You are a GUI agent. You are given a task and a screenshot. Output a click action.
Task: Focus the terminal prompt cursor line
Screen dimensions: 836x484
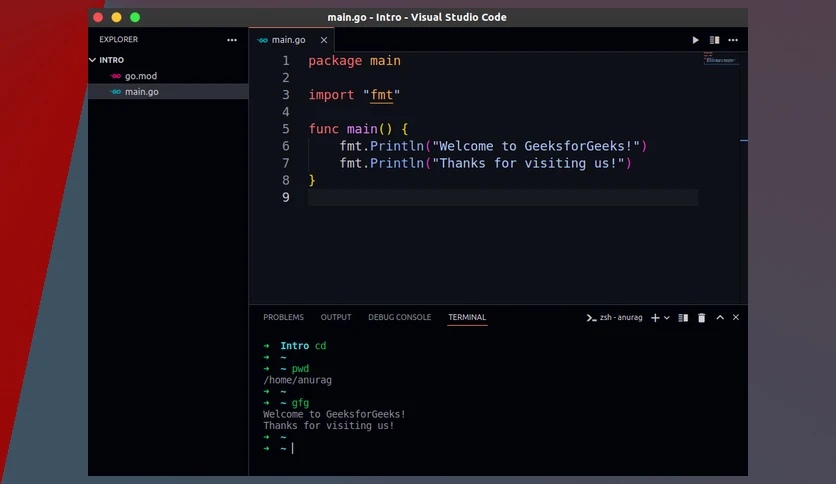[x=278, y=448]
